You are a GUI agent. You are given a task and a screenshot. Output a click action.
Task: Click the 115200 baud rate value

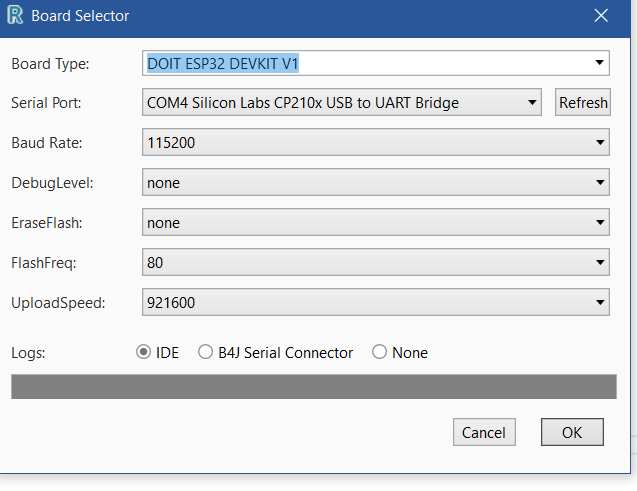pyautogui.click(x=170, y=143)
